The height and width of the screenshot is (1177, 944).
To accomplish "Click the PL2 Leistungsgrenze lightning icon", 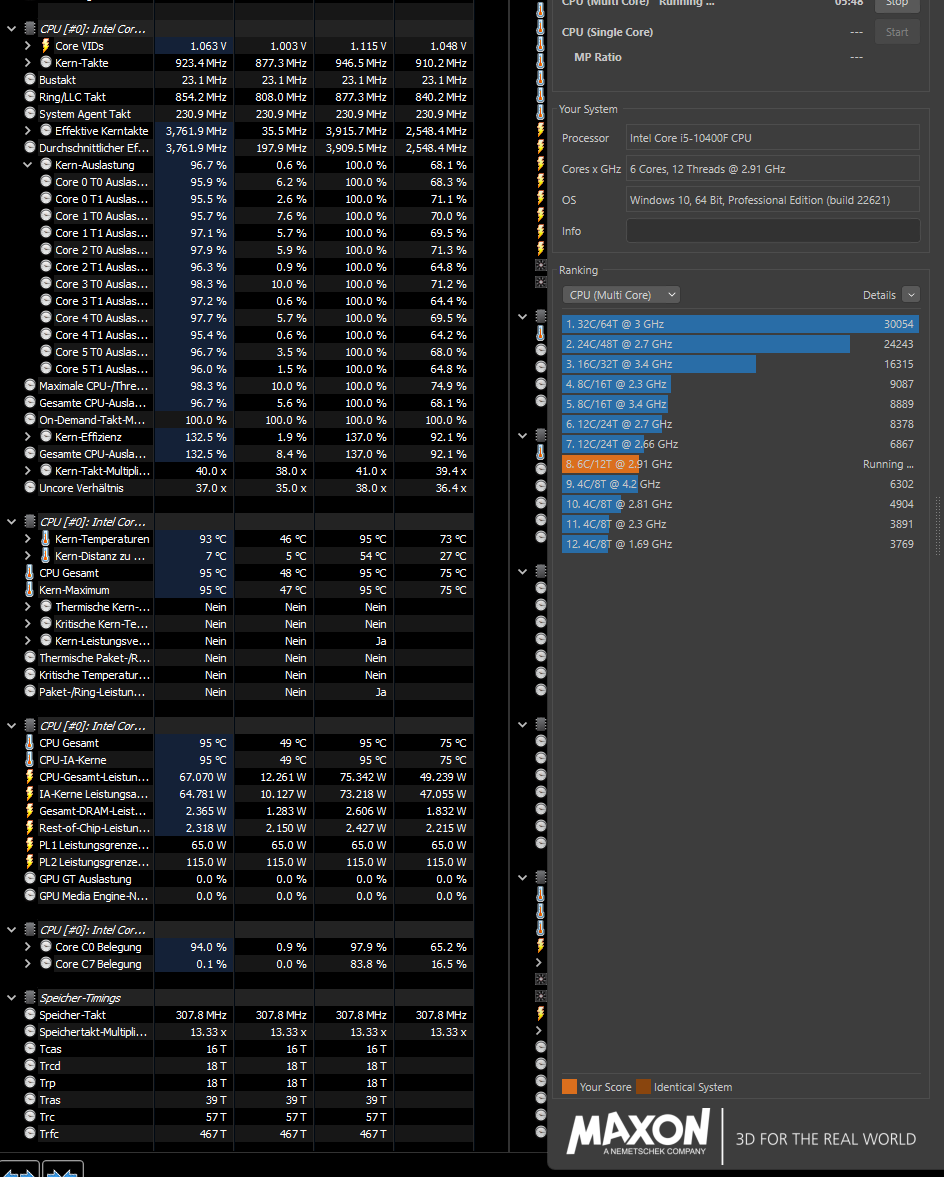I will pyautogui.click(x=30, y=862).
